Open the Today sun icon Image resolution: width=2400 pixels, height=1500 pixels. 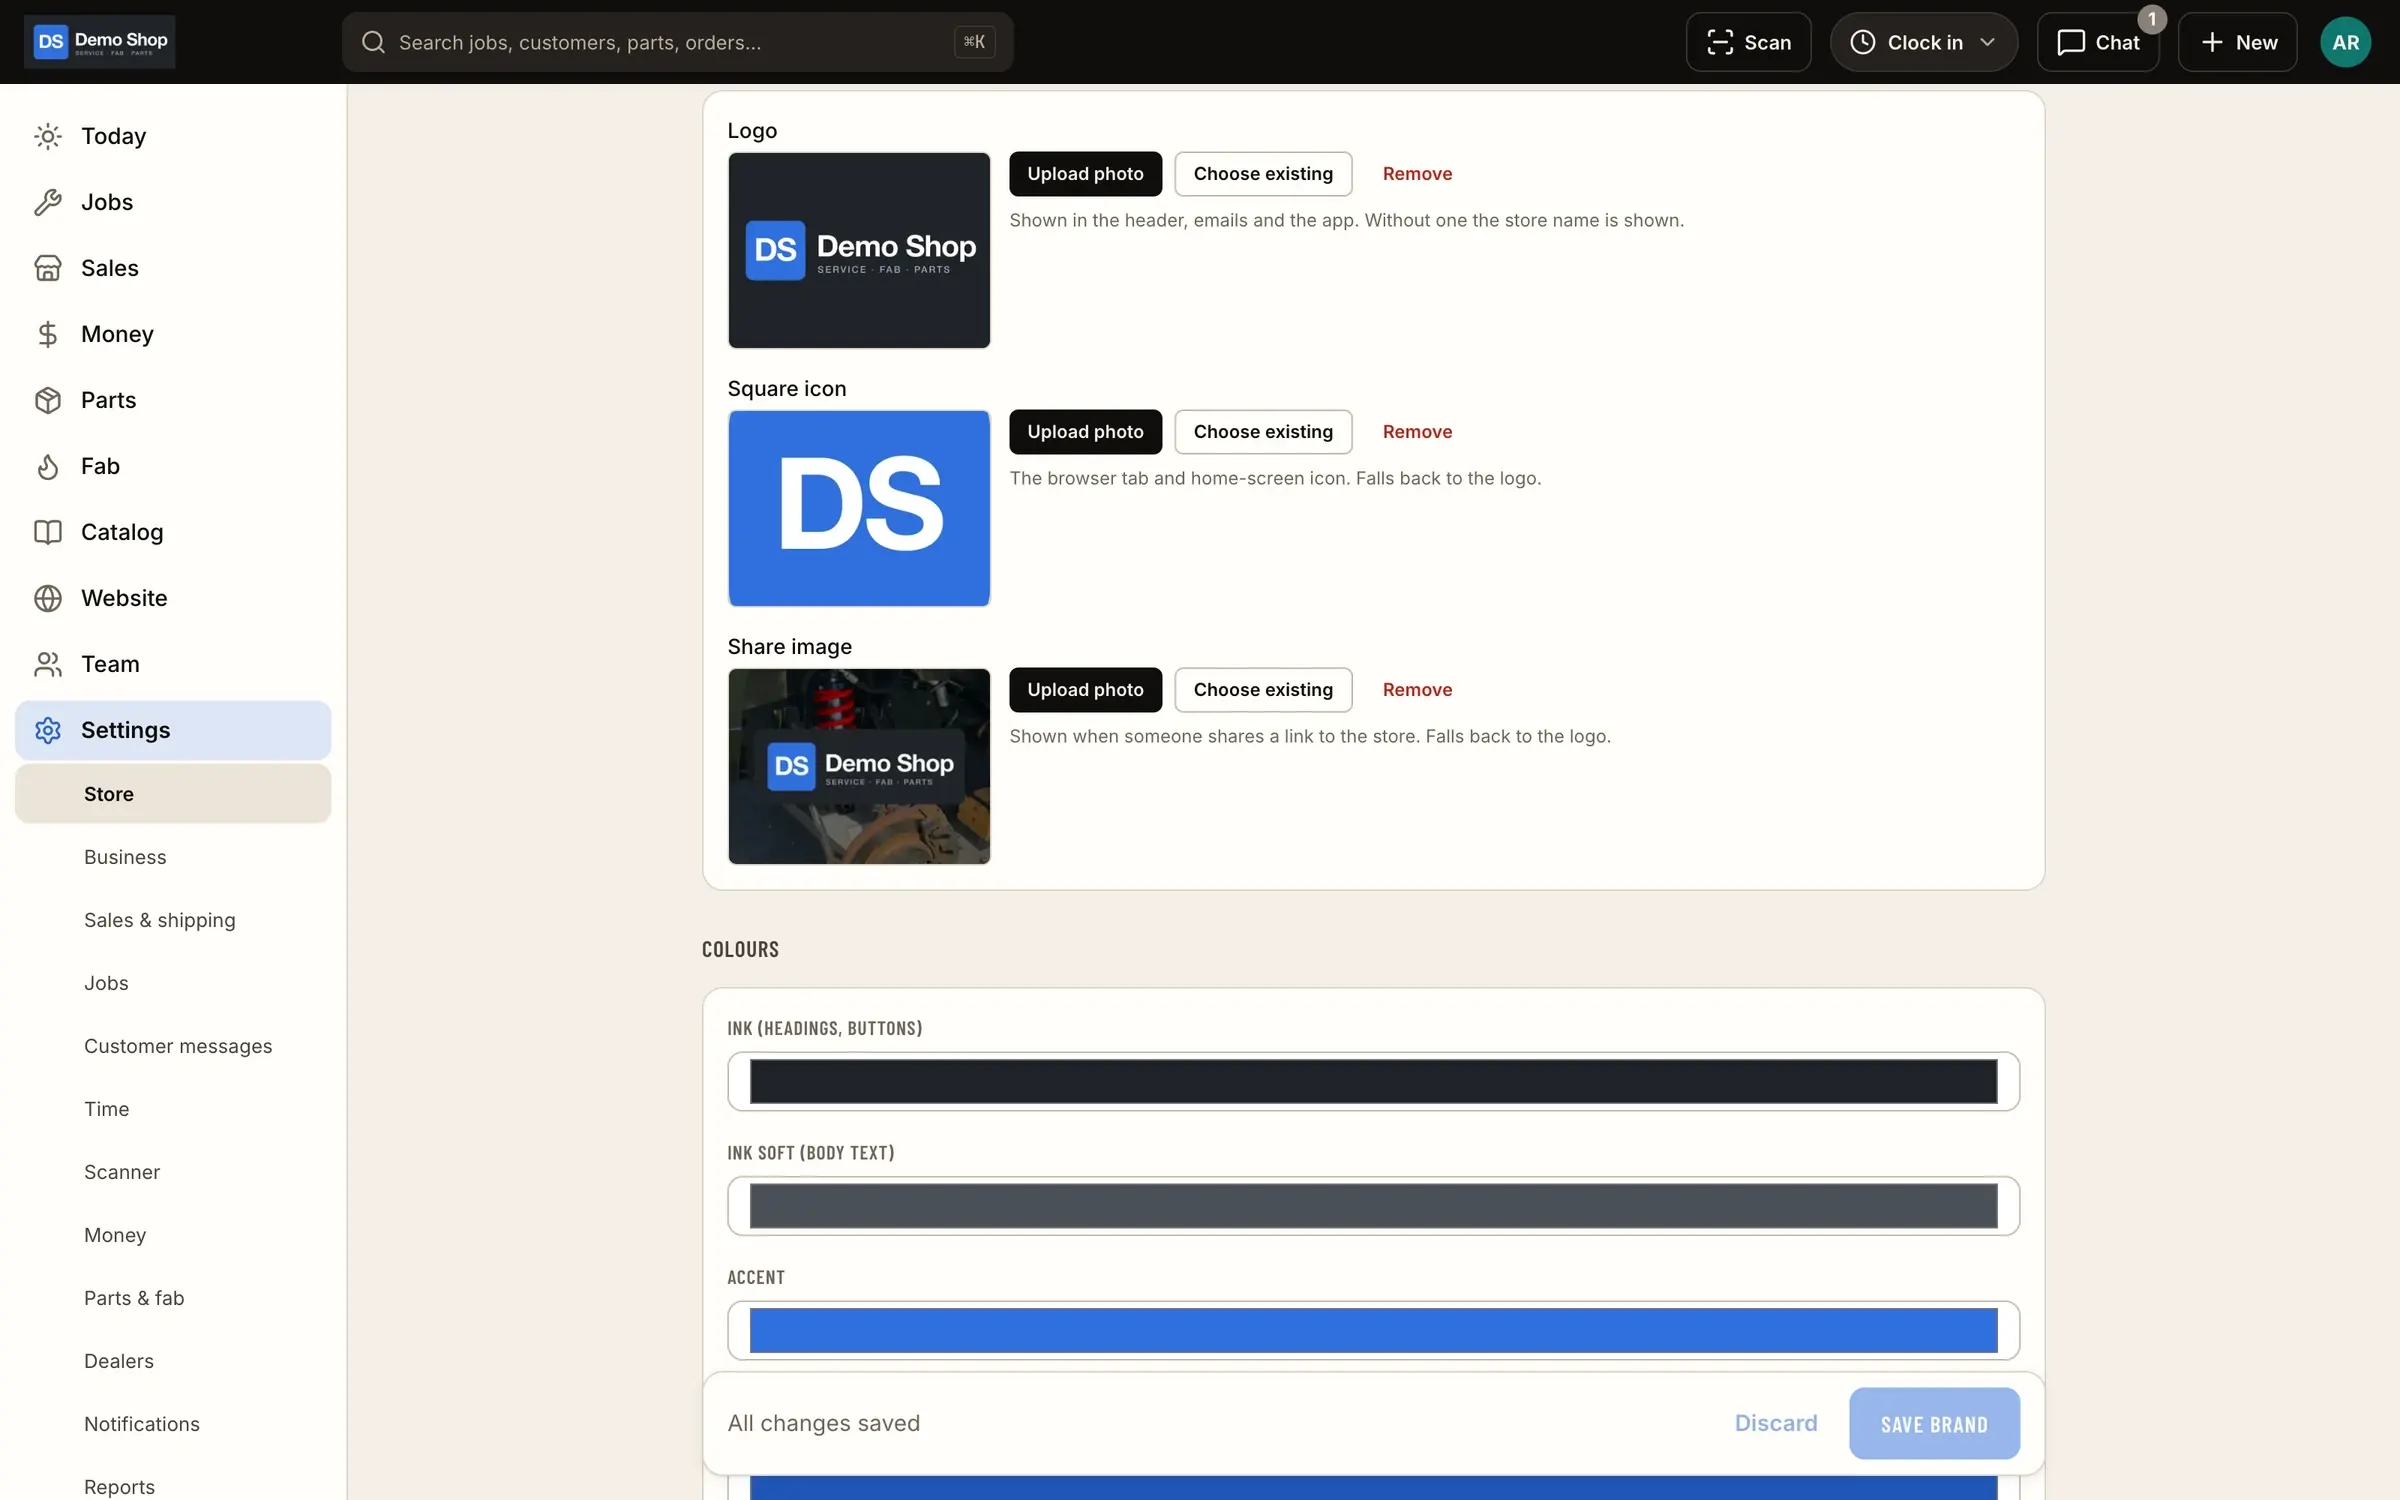(x=47, y=136)
